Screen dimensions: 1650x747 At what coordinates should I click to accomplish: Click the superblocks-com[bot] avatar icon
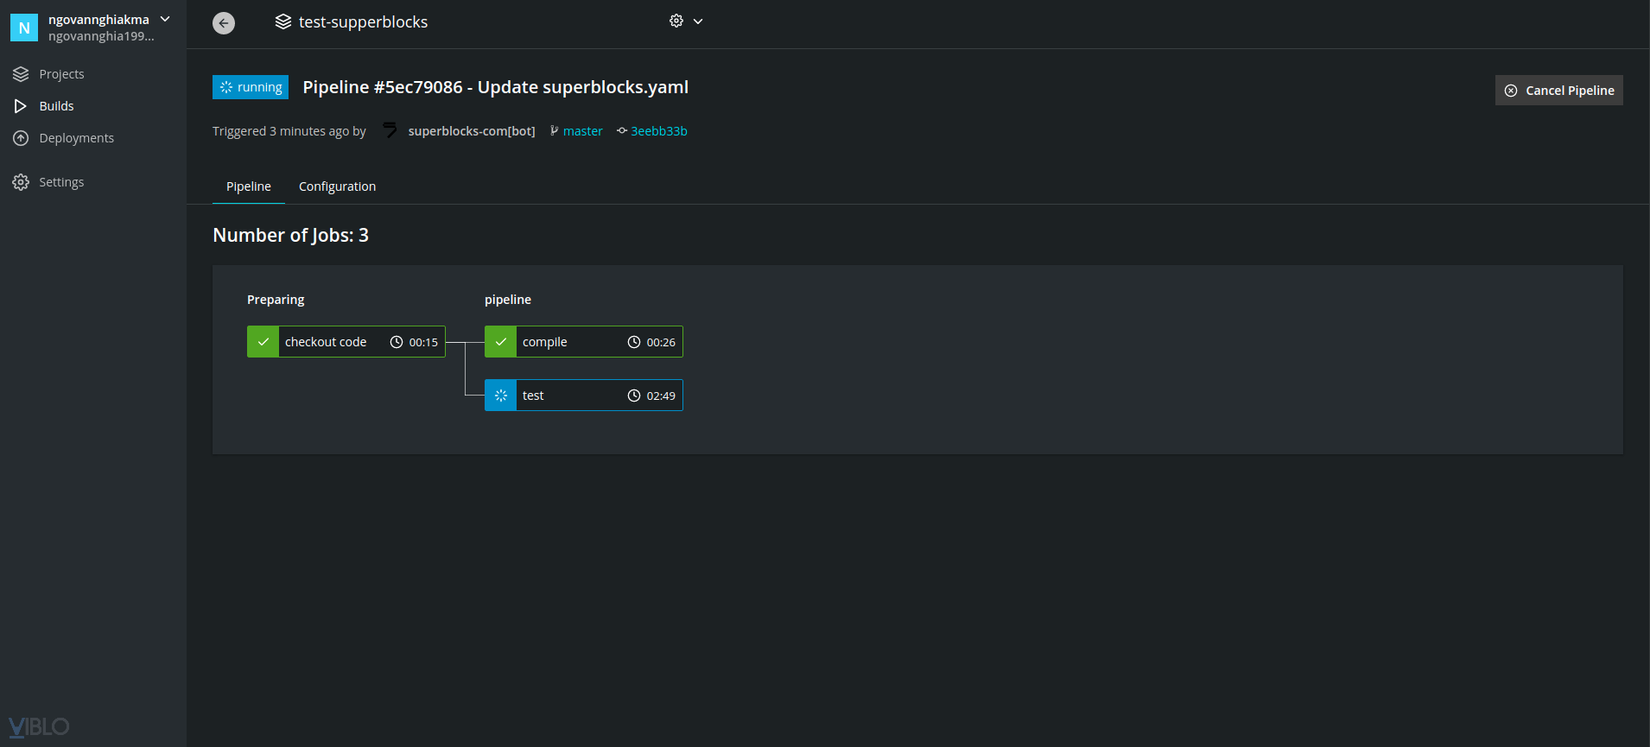click(x=389, y=131)
